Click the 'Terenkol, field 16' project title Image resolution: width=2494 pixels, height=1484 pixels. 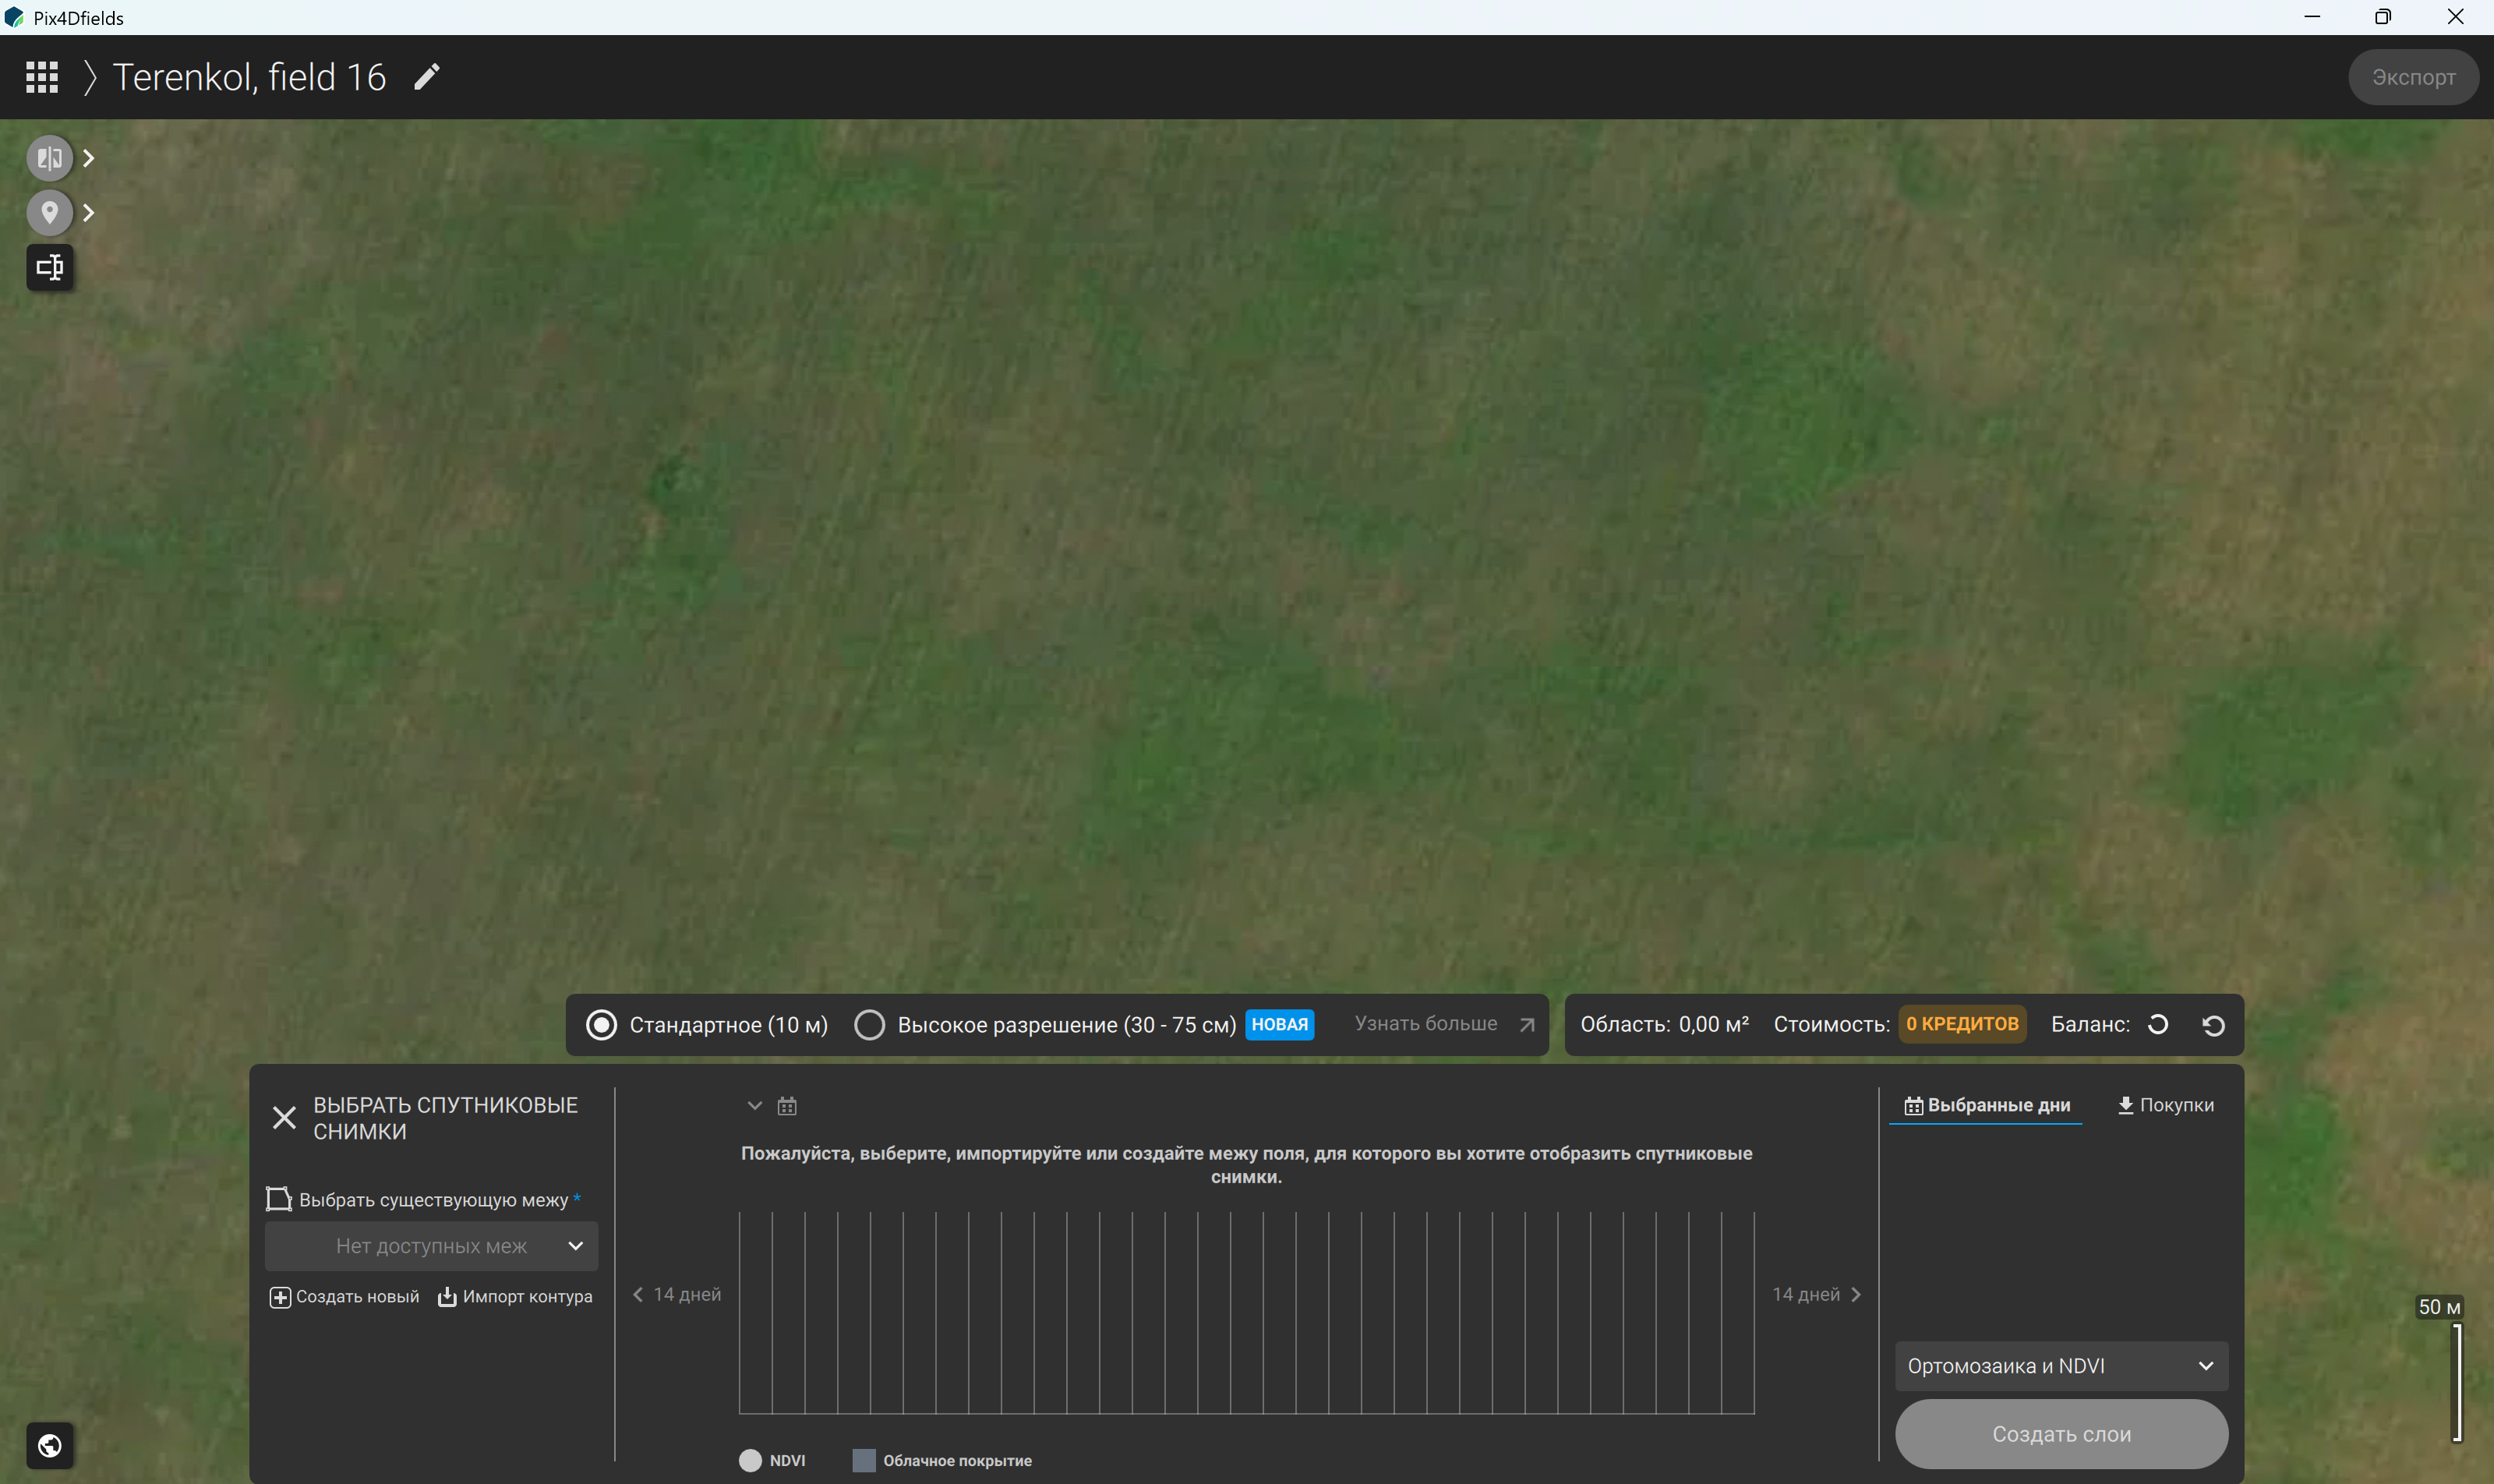249,77
